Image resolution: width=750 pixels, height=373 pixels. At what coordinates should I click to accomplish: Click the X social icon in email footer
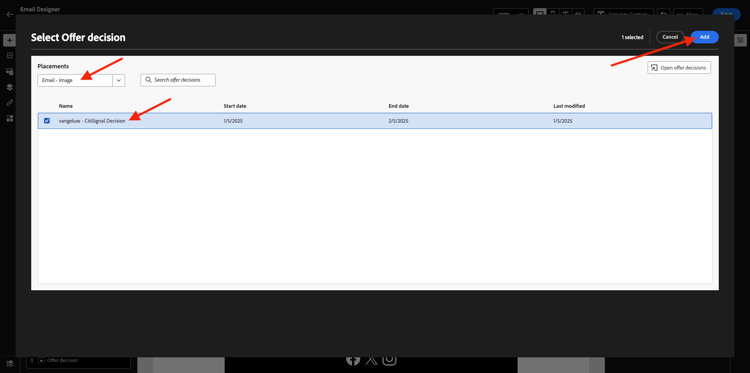371,360
